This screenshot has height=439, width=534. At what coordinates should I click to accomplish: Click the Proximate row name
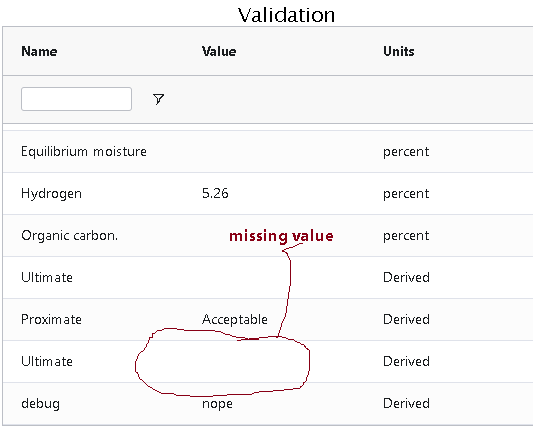tap(51, 319)
